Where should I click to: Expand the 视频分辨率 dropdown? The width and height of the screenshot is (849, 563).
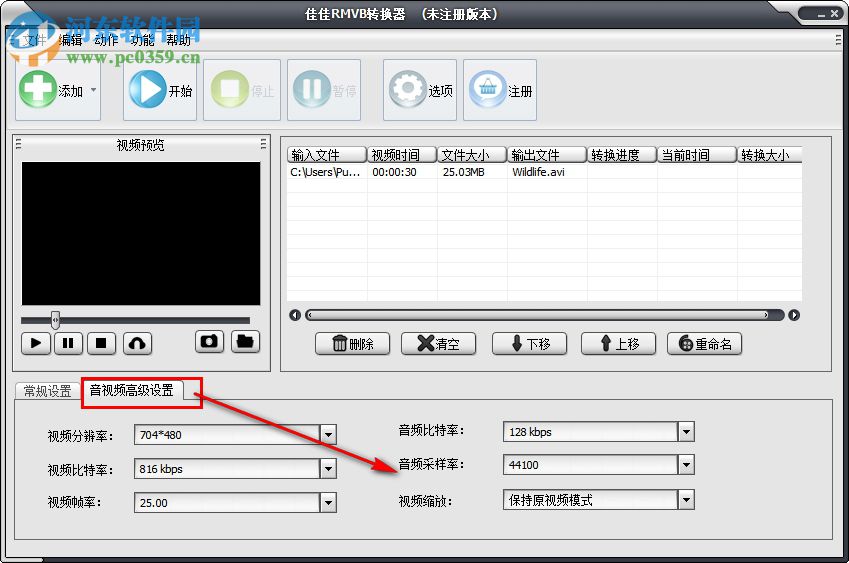point(328,434)
